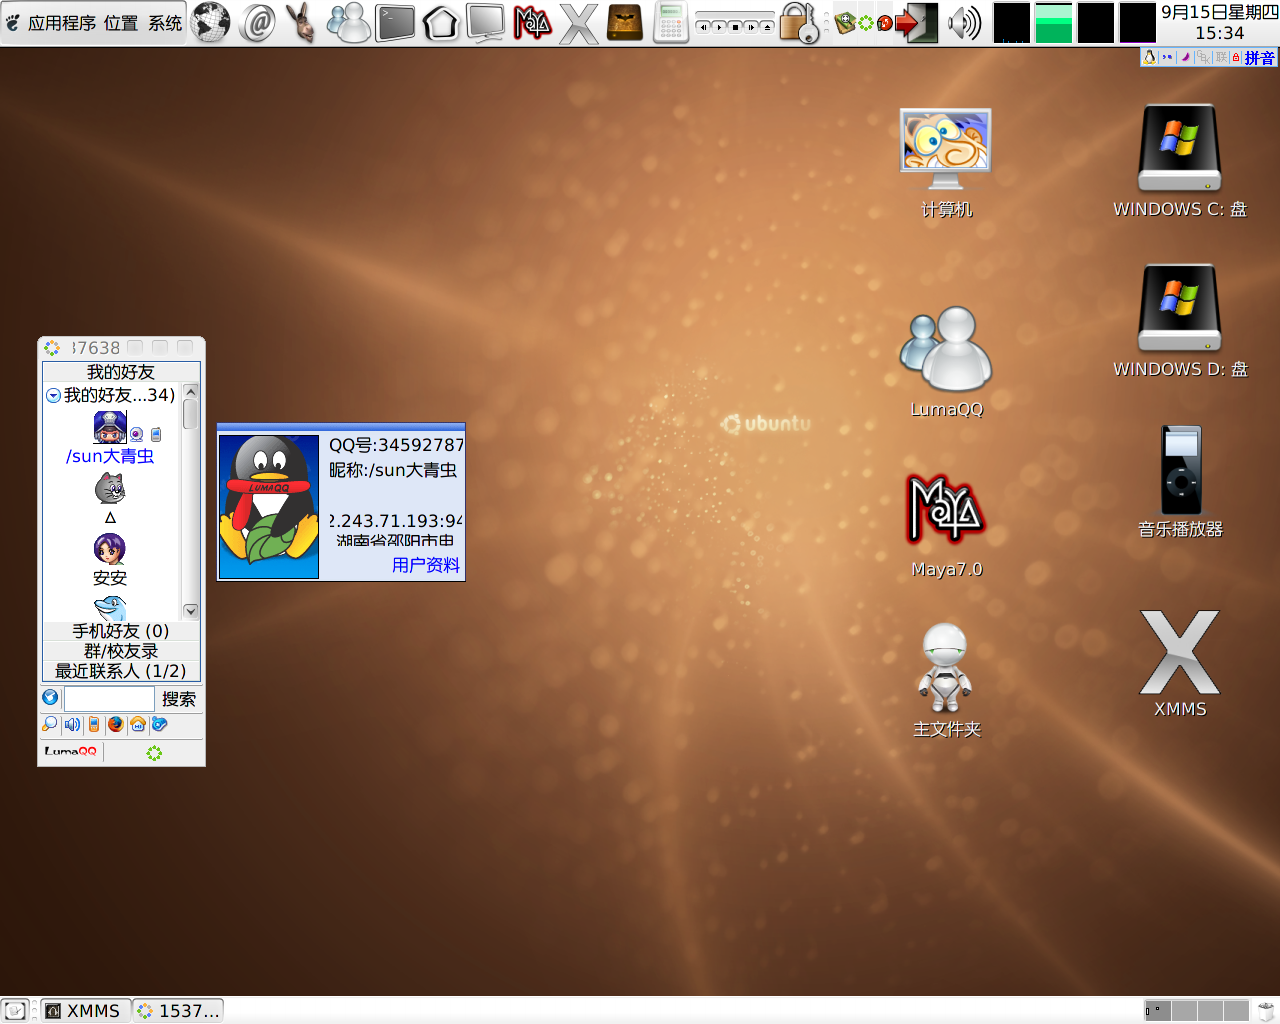Click the show desktop button in bottom panel
This screenshot has width=1280, height=1024.
(x=14, y=1011)
